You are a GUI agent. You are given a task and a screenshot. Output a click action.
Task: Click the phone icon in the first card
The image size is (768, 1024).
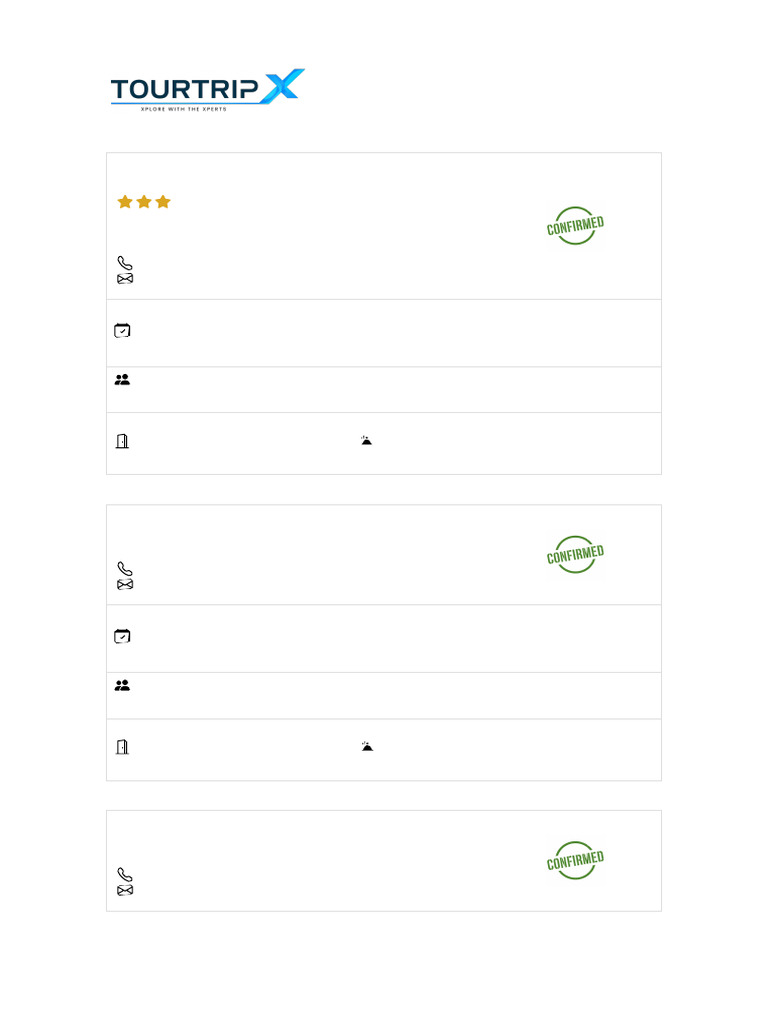(x=125, y=263)
